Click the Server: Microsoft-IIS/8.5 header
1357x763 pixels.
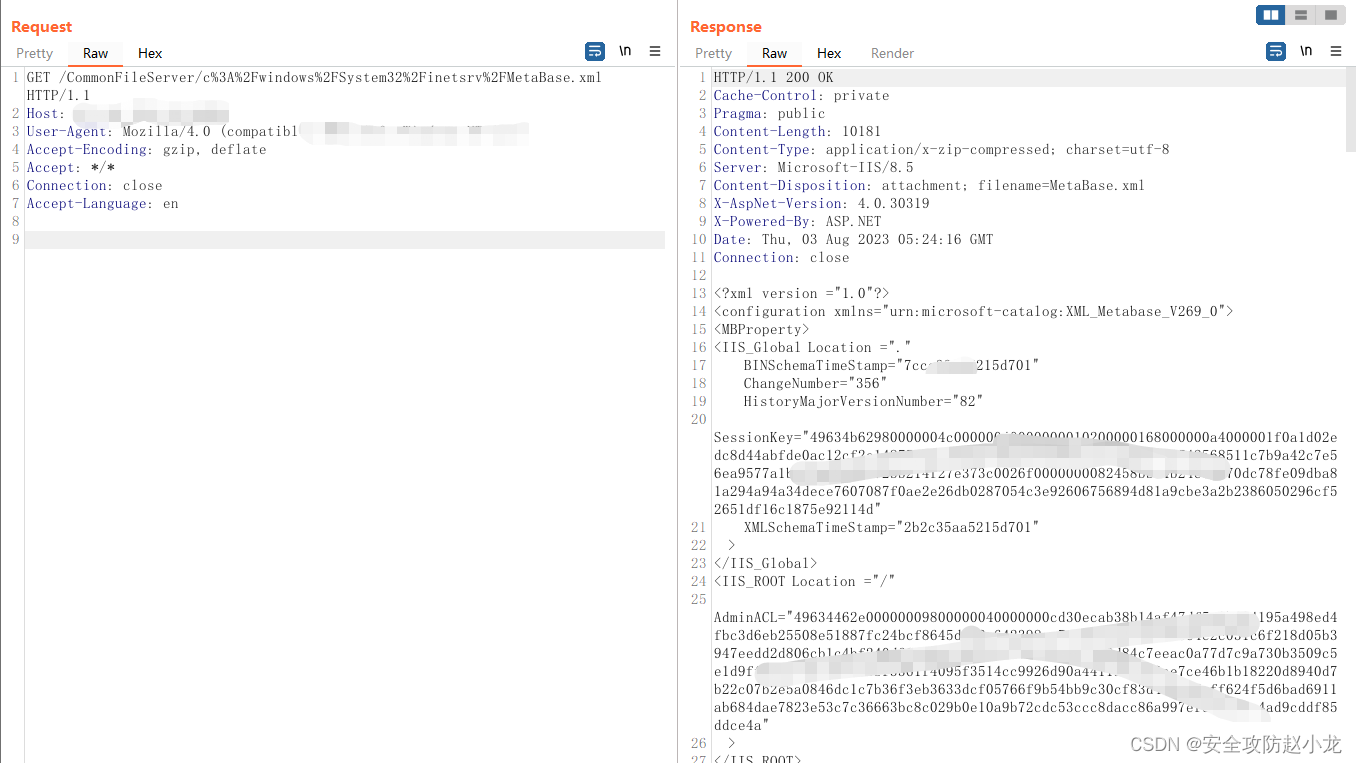pos(813,167)
